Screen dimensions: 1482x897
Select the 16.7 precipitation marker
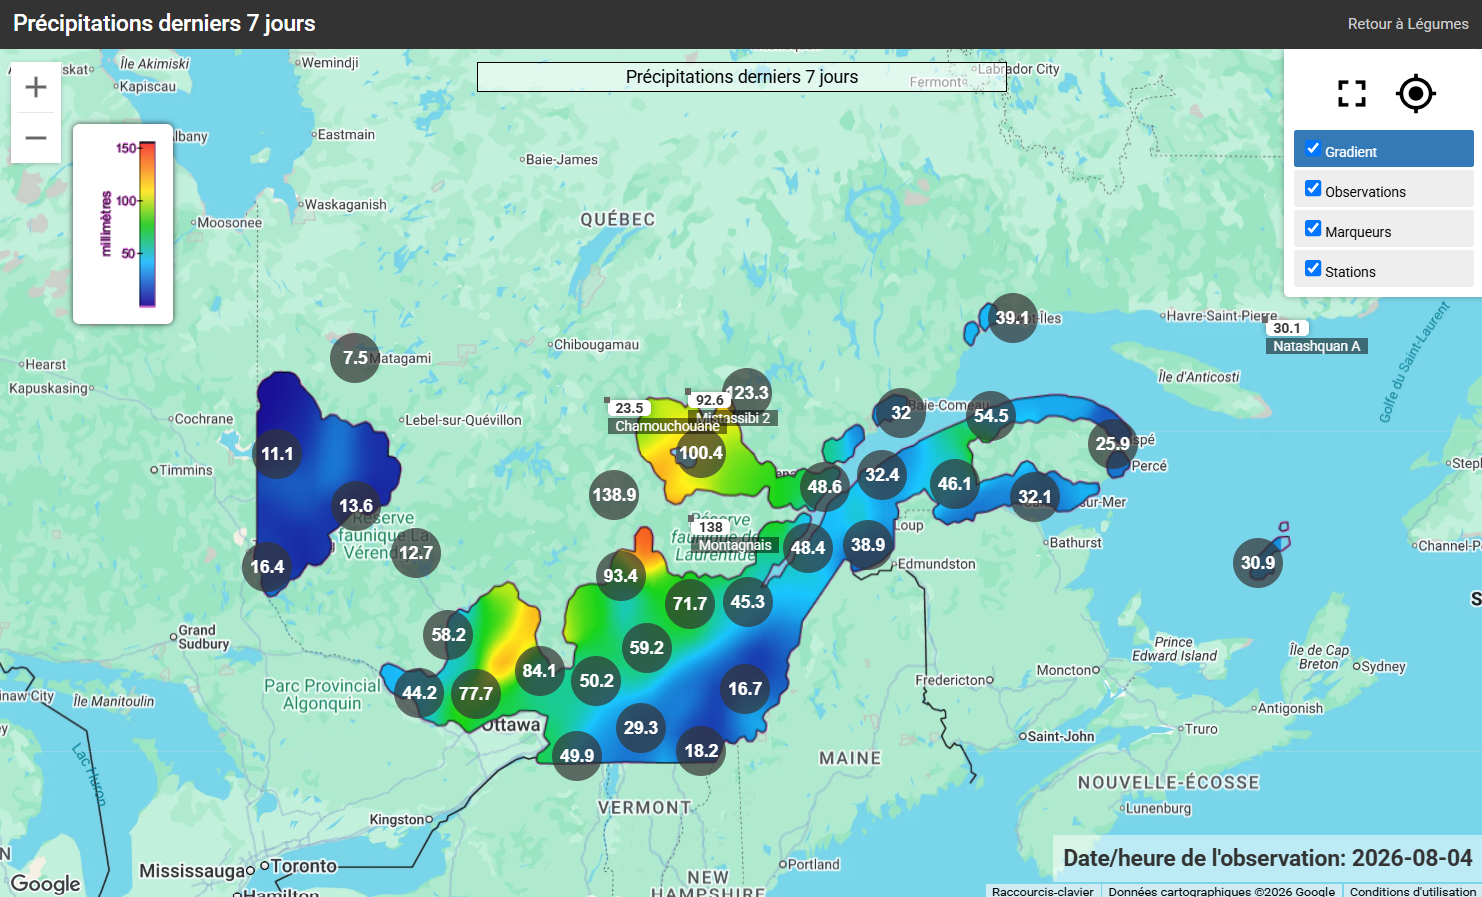(745, 689)
